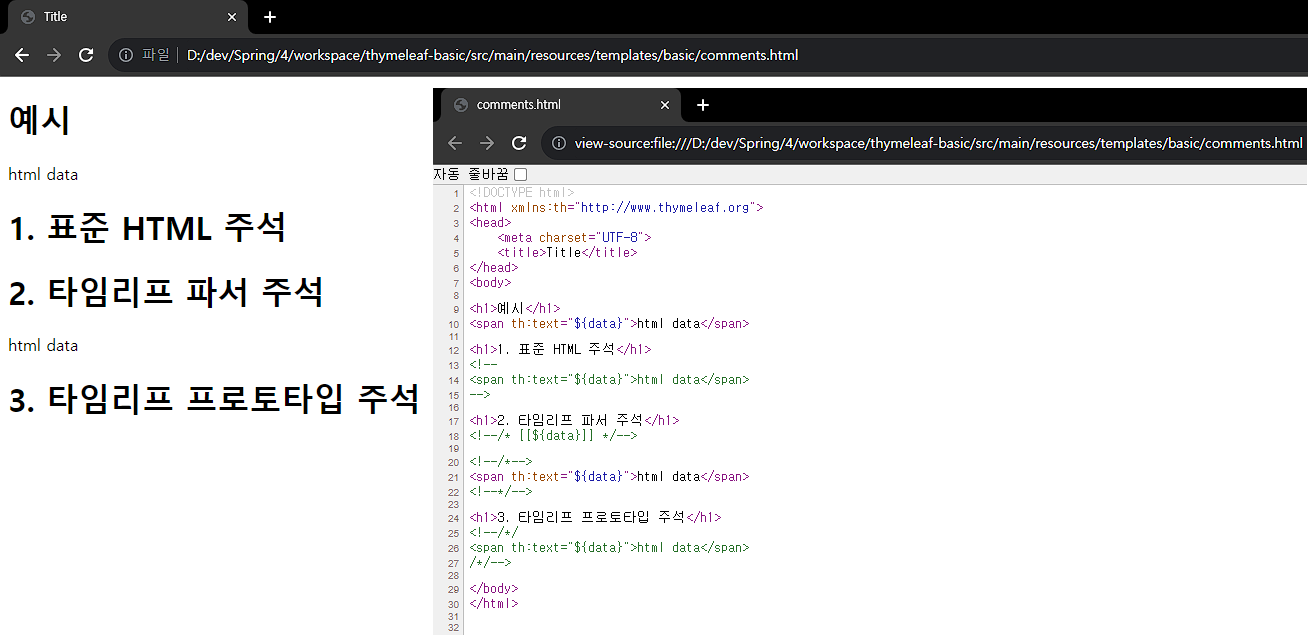Click <head> opening tag in source
Screen dimensions: 1308x635
tap(490, 223)
